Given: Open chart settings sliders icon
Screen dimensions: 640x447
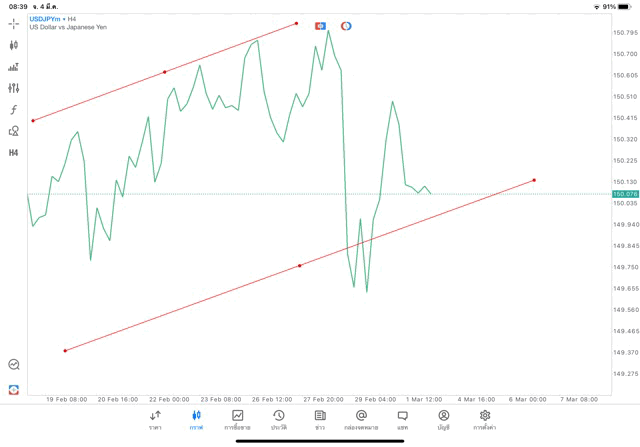Looking at the screenshot, I should point(14,88).
